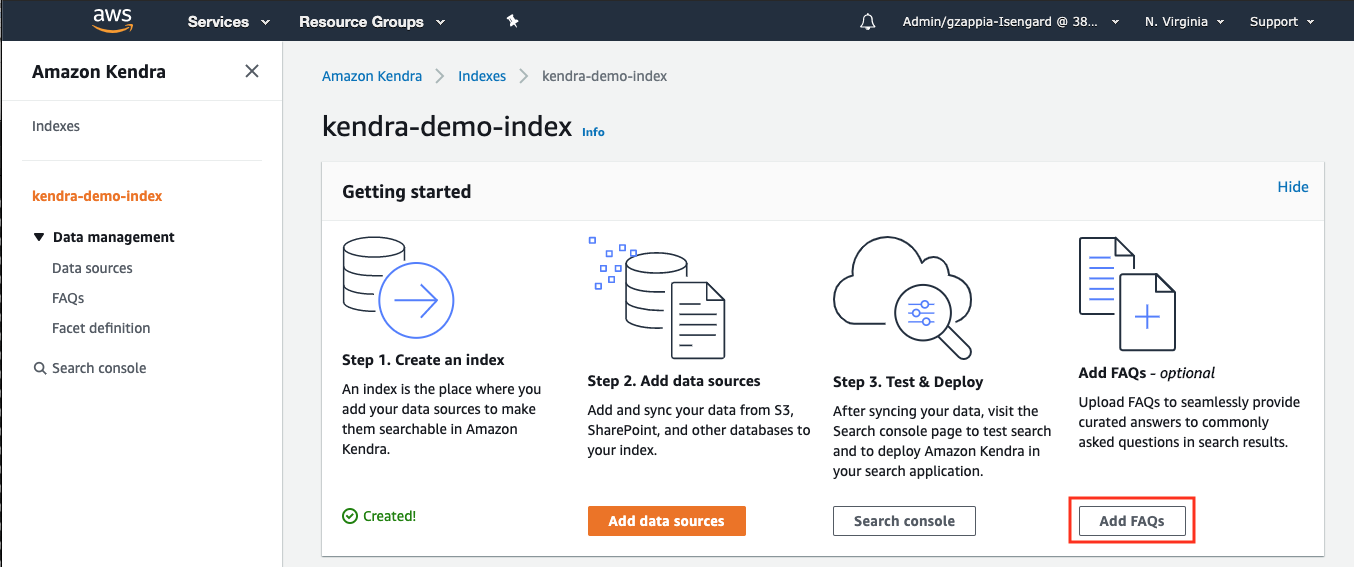
Task: Click the Amazon Kendra breadcrumb
Action: (372, 76)
